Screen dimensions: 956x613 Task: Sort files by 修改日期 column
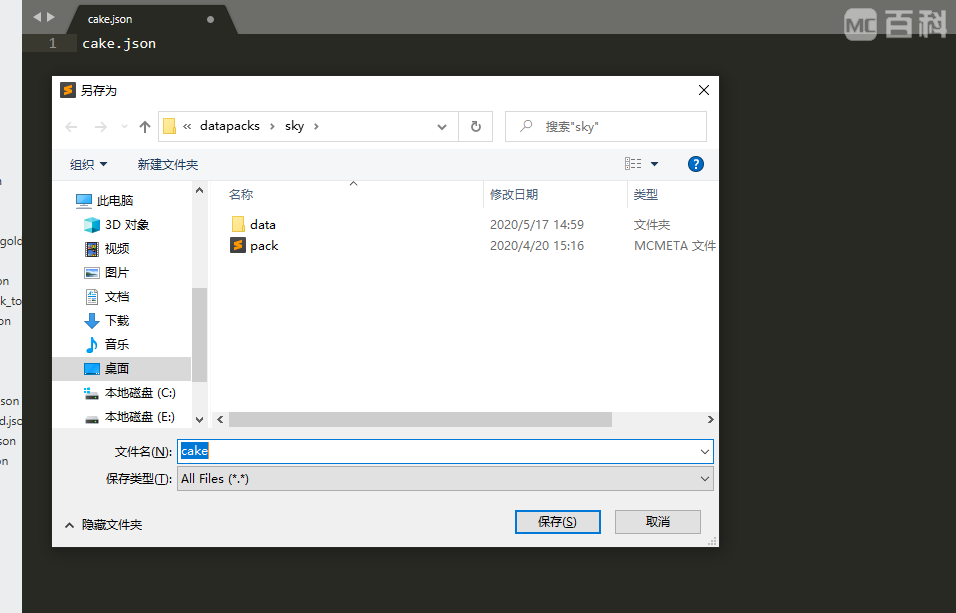(x=514, y=195)
